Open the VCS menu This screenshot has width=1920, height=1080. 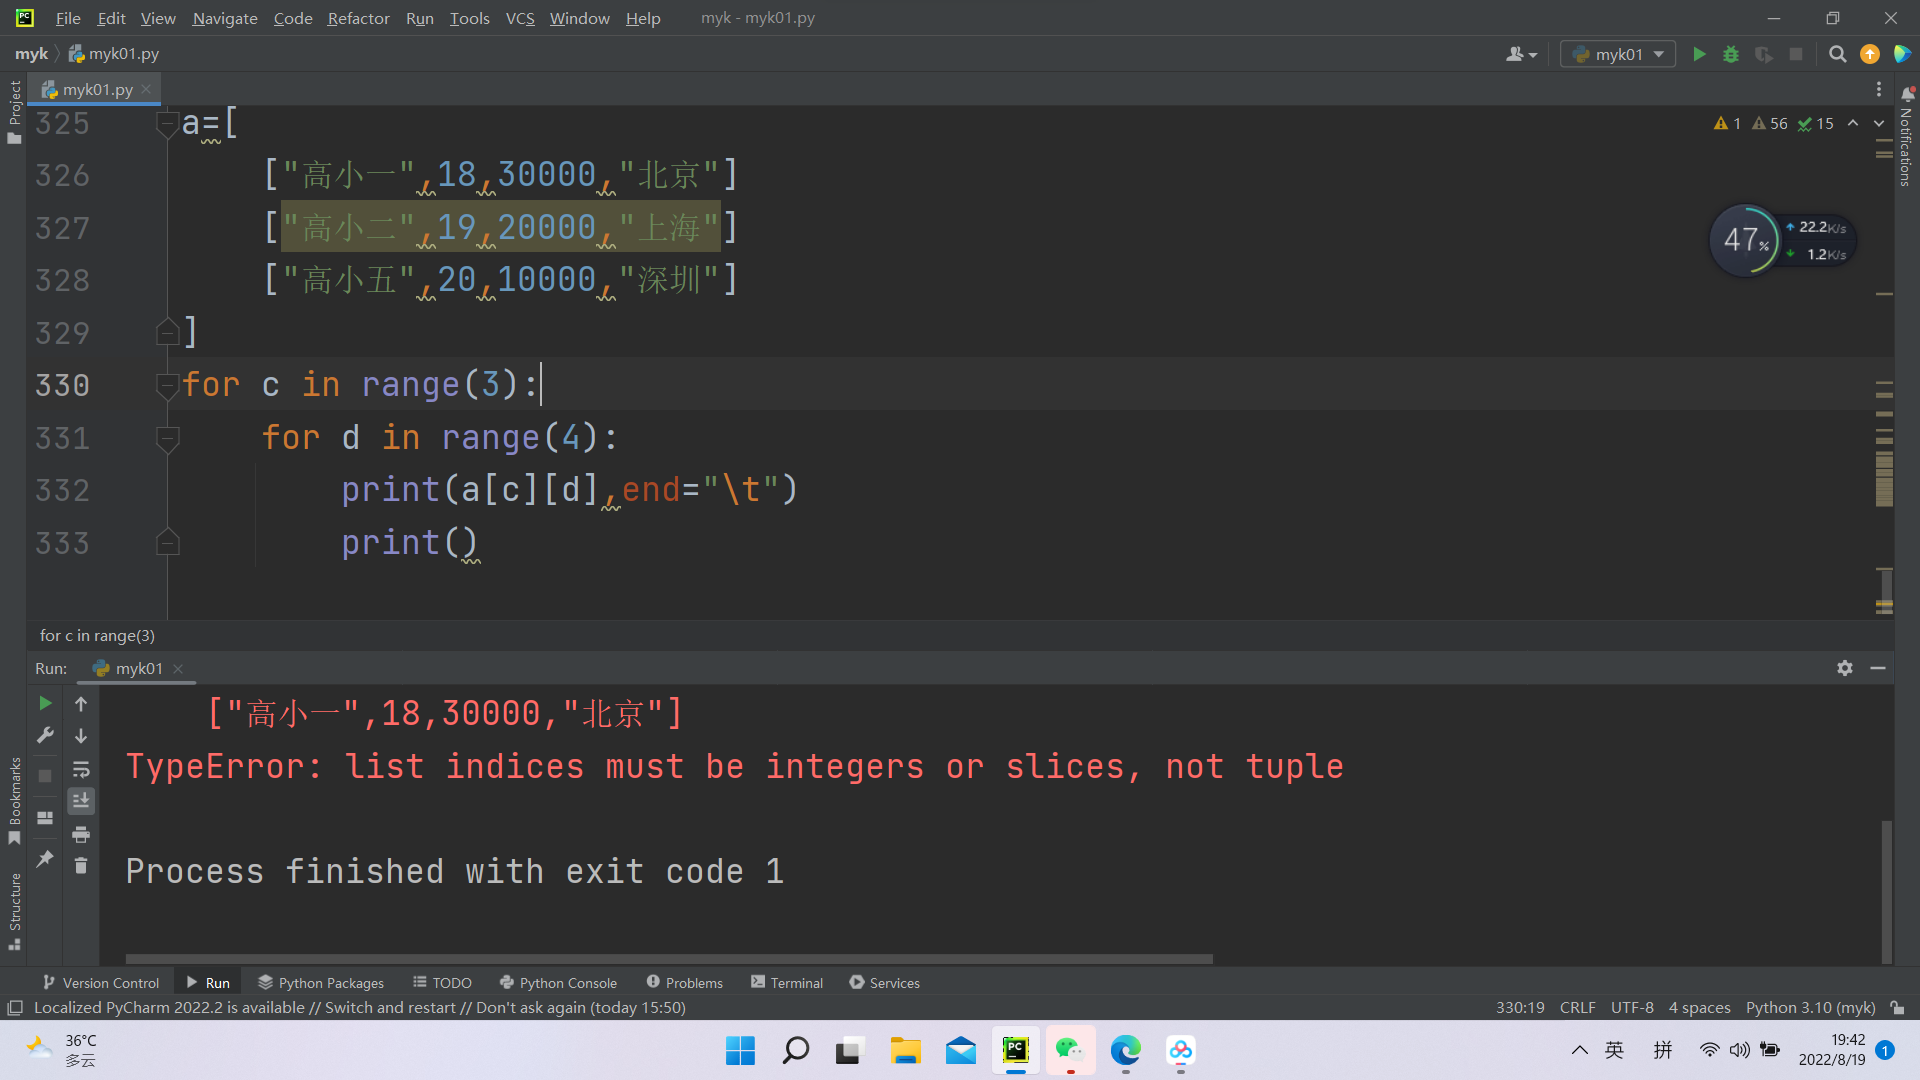520,18
